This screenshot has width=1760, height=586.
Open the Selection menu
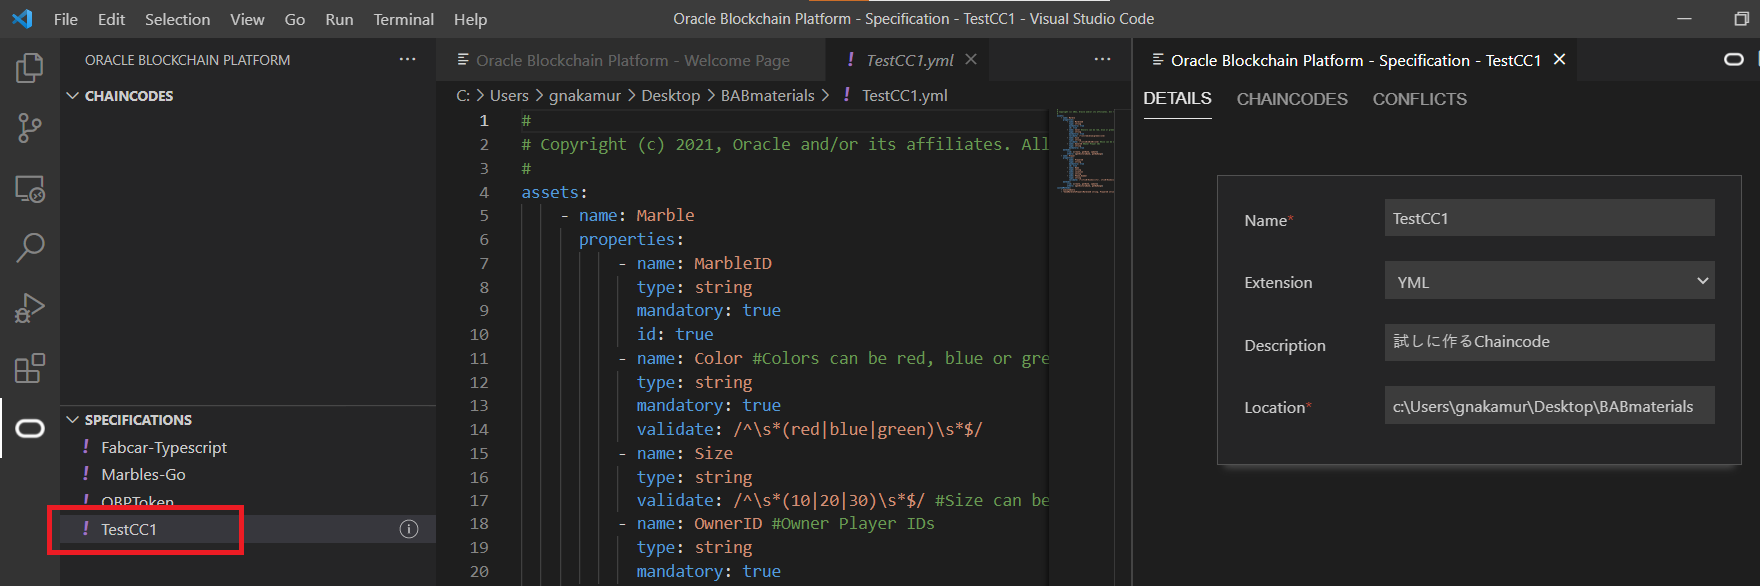[177, 19]
